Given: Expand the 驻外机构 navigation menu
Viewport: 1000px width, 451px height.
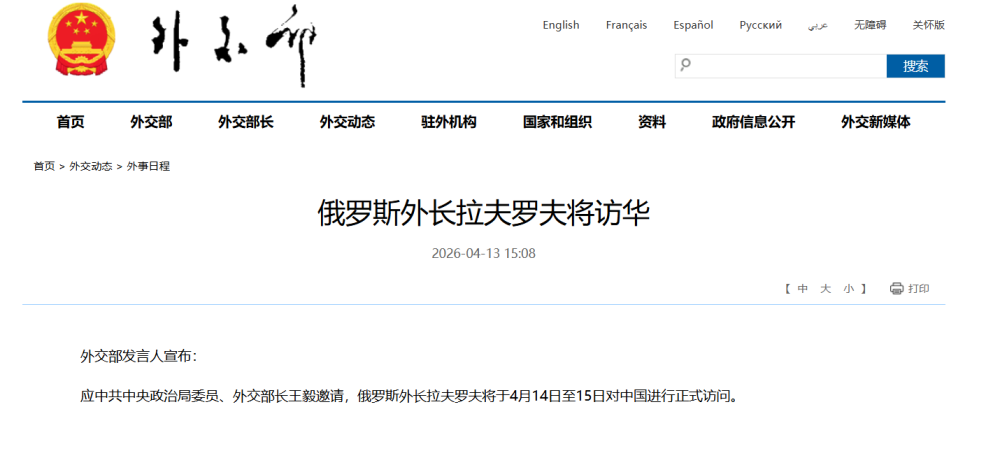Looking at the screenshot, I should [449, 122].
